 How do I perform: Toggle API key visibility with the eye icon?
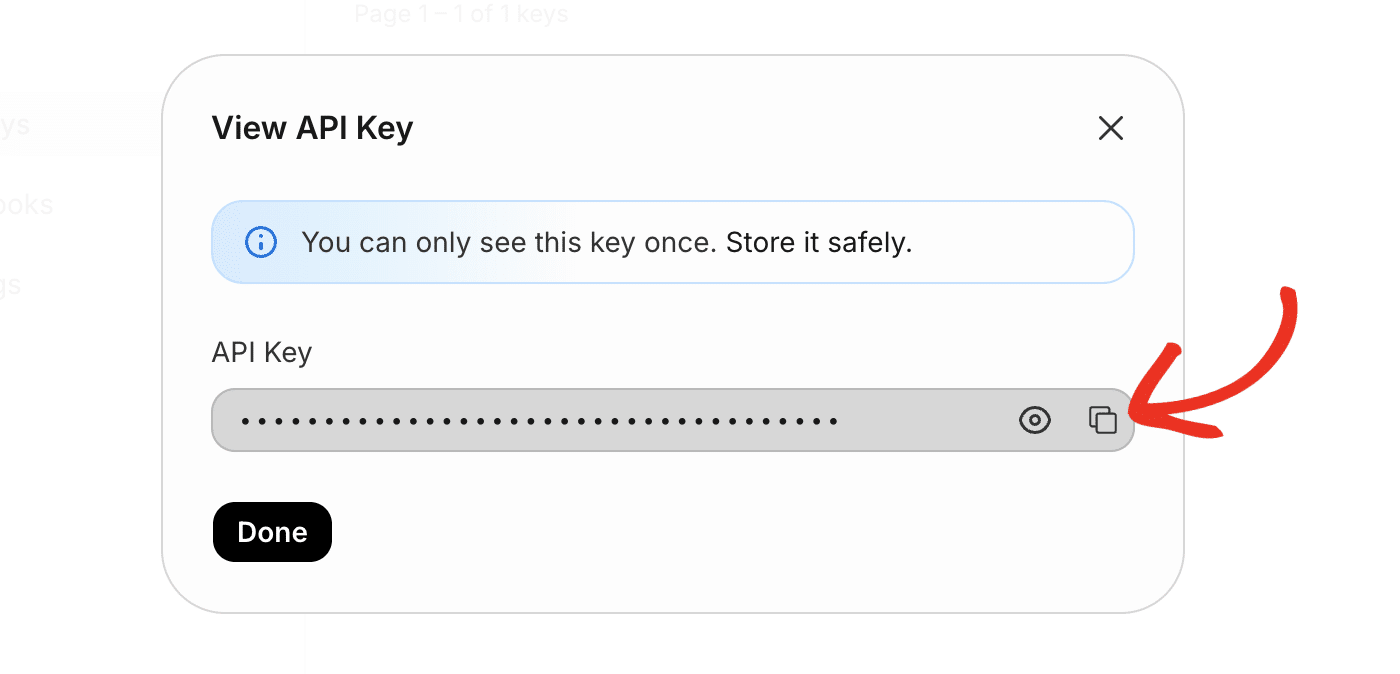(x=1035, y=420)
